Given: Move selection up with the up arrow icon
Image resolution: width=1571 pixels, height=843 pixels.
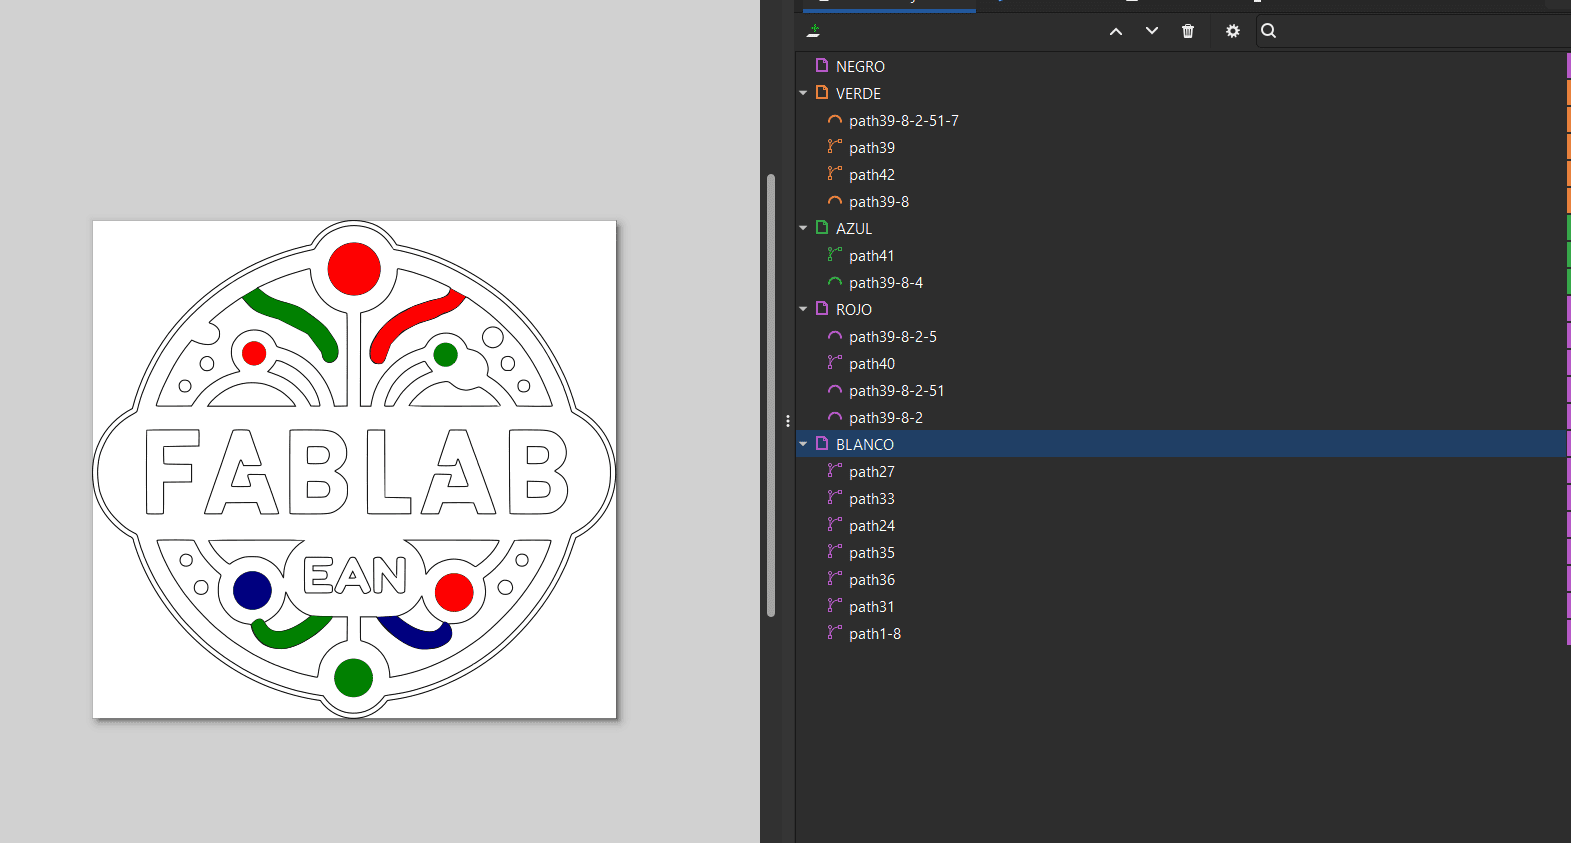Looking at the screenshot, I should click(1116, 31).
